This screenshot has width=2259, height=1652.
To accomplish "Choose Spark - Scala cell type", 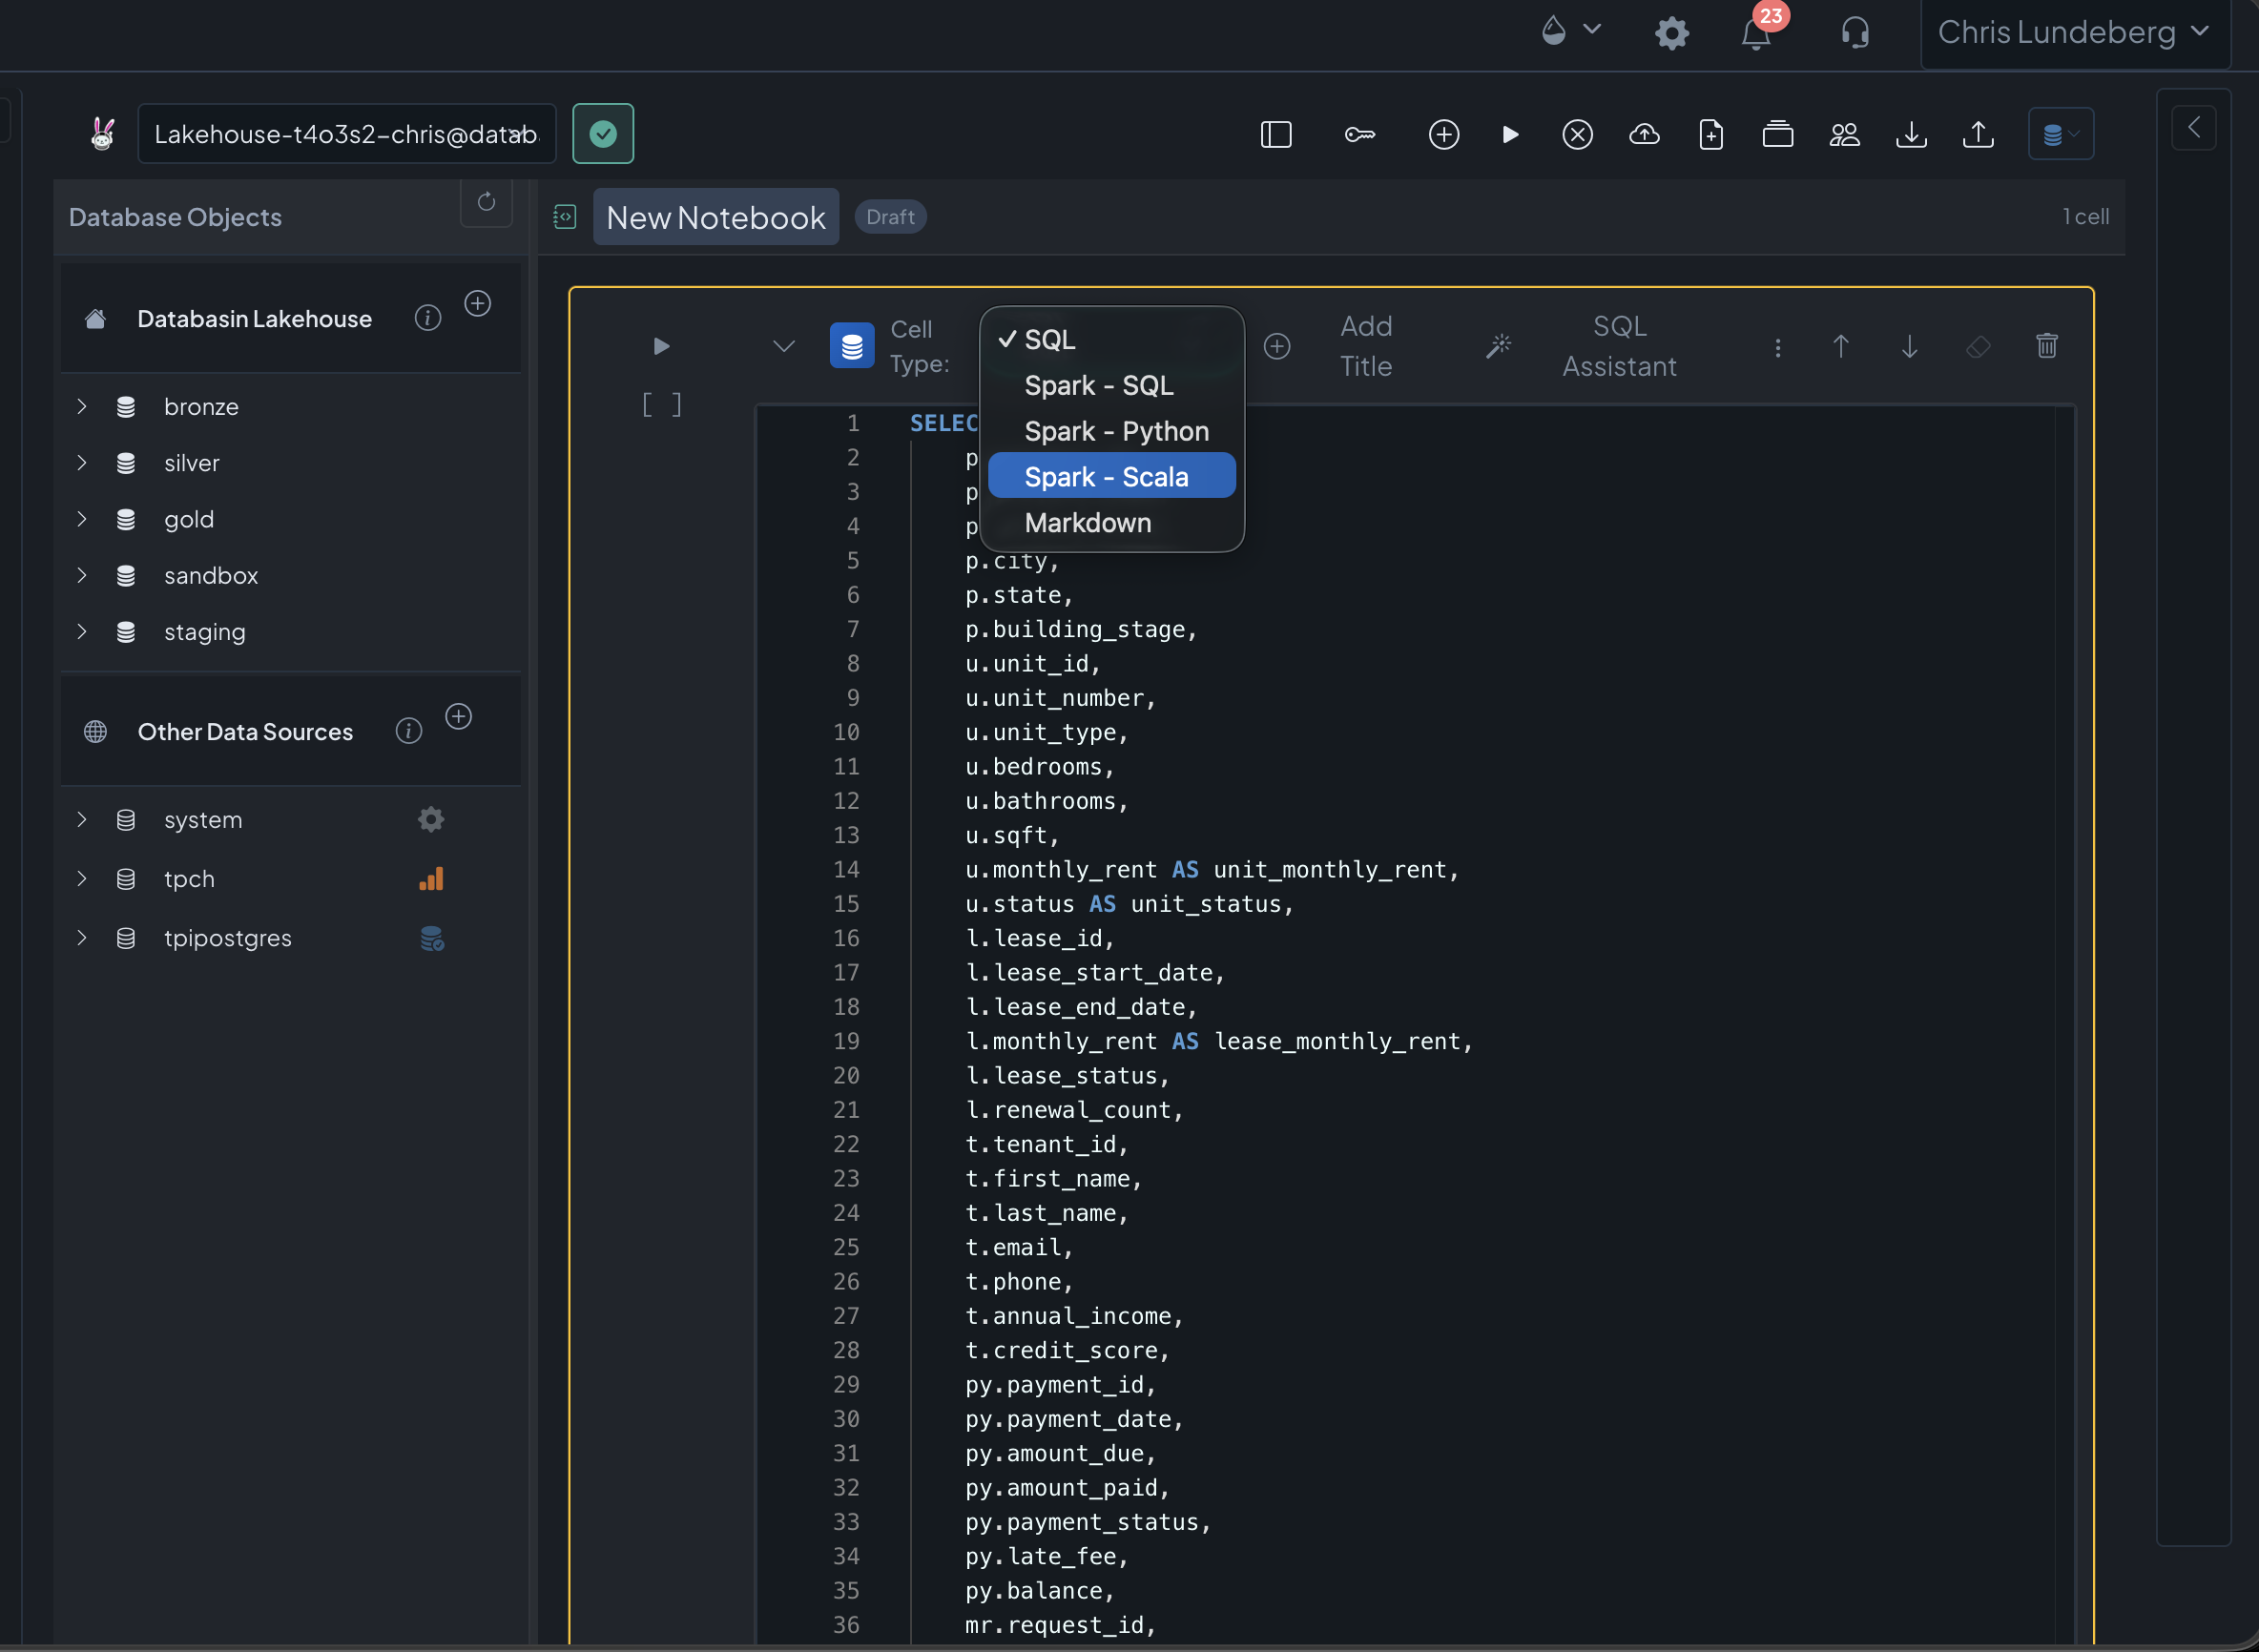I will pos(1112,477).
